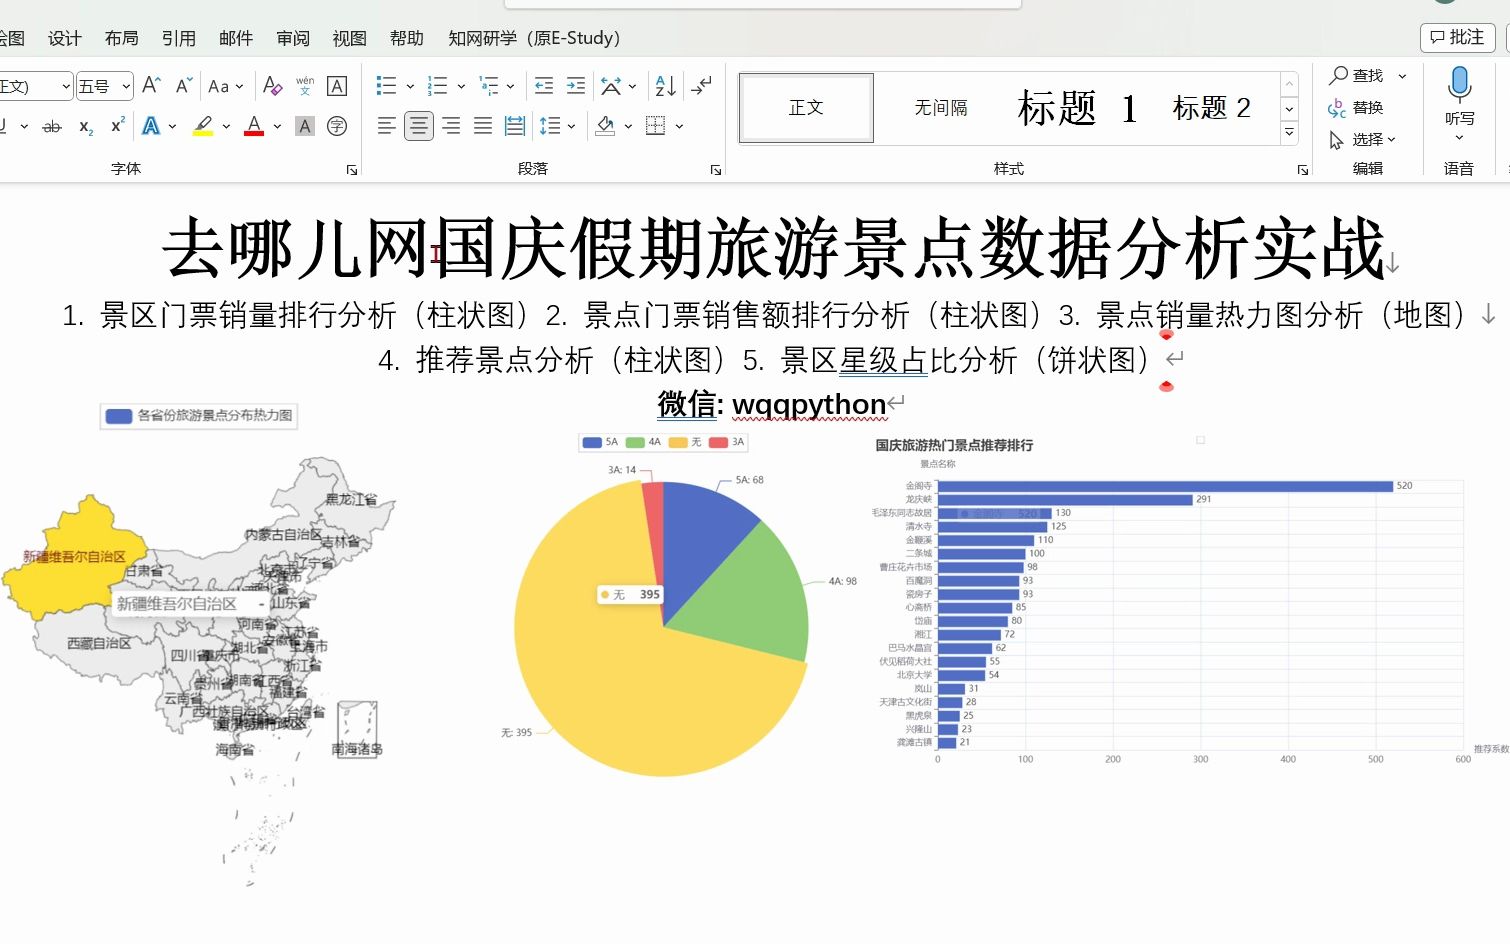Image resolution: width=1510 pixels, height=944 pixels.
Task: Expand the borders dropdown arrow
Action: [680, 126]
